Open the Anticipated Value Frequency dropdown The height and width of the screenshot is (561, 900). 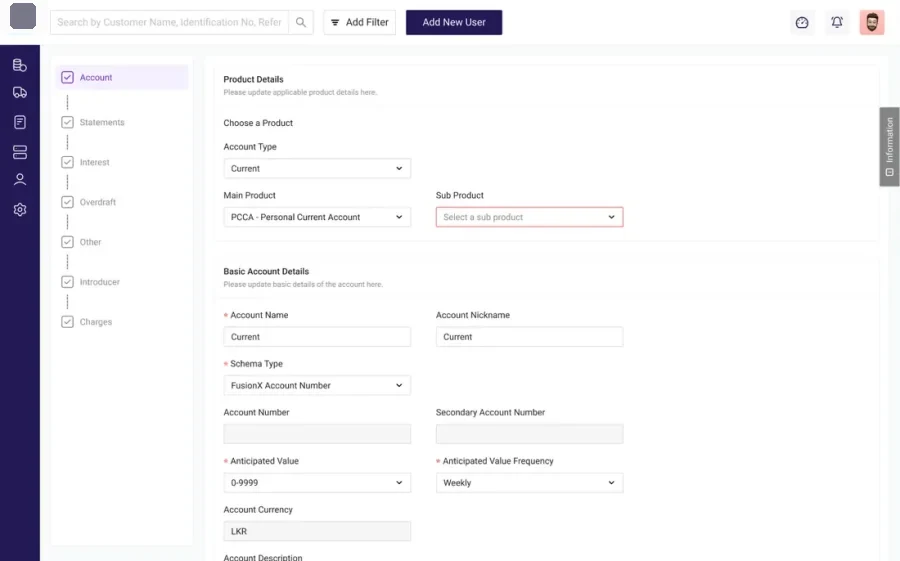point(529,483)
